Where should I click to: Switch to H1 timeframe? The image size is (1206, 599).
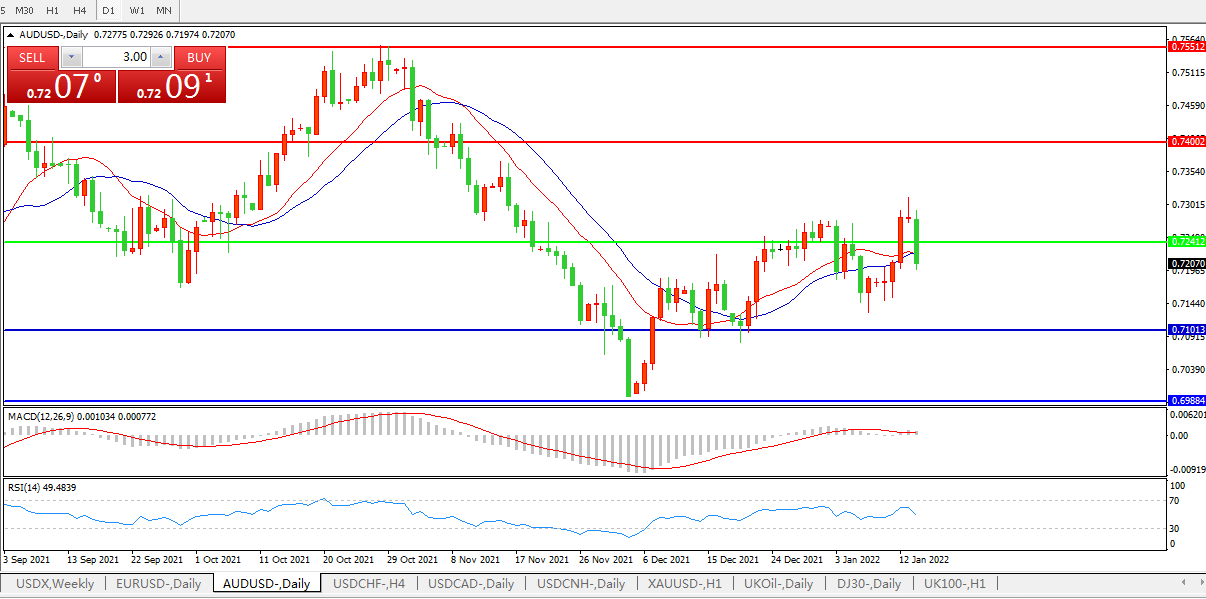click(x=53, y=10)
